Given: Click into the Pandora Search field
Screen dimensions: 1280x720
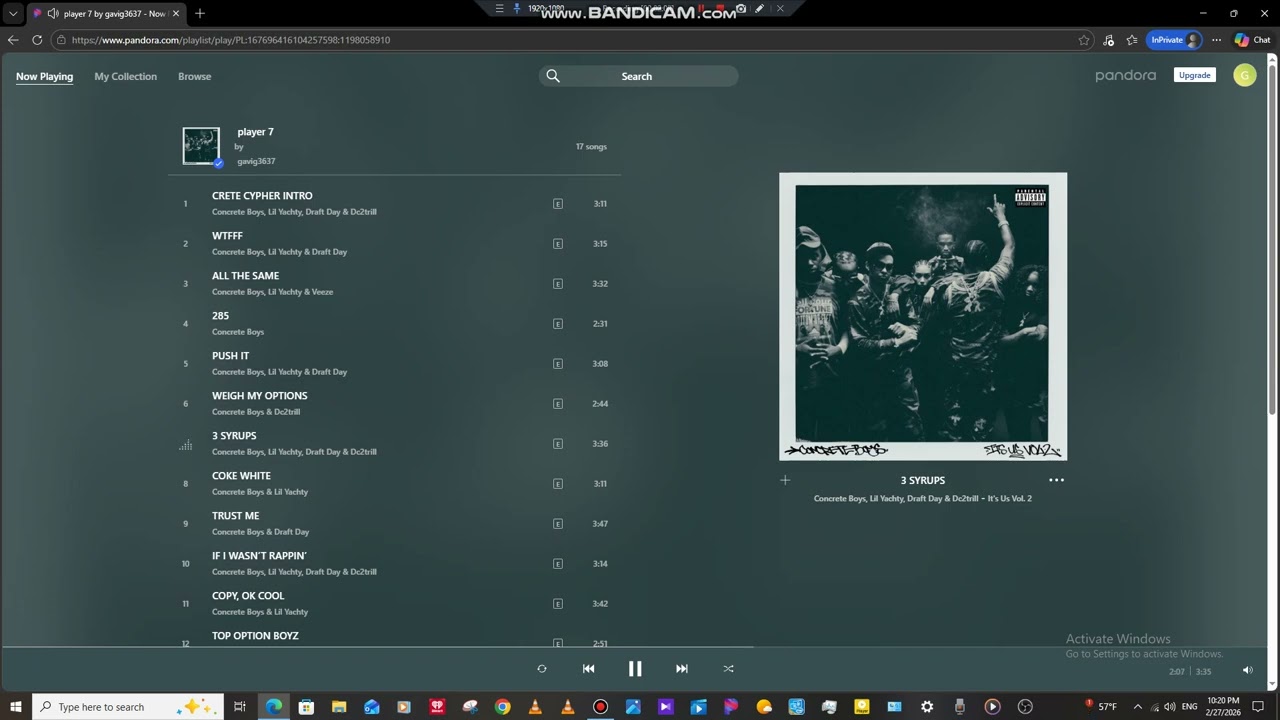Looking at the screenshot, I should tap(639, 76).
